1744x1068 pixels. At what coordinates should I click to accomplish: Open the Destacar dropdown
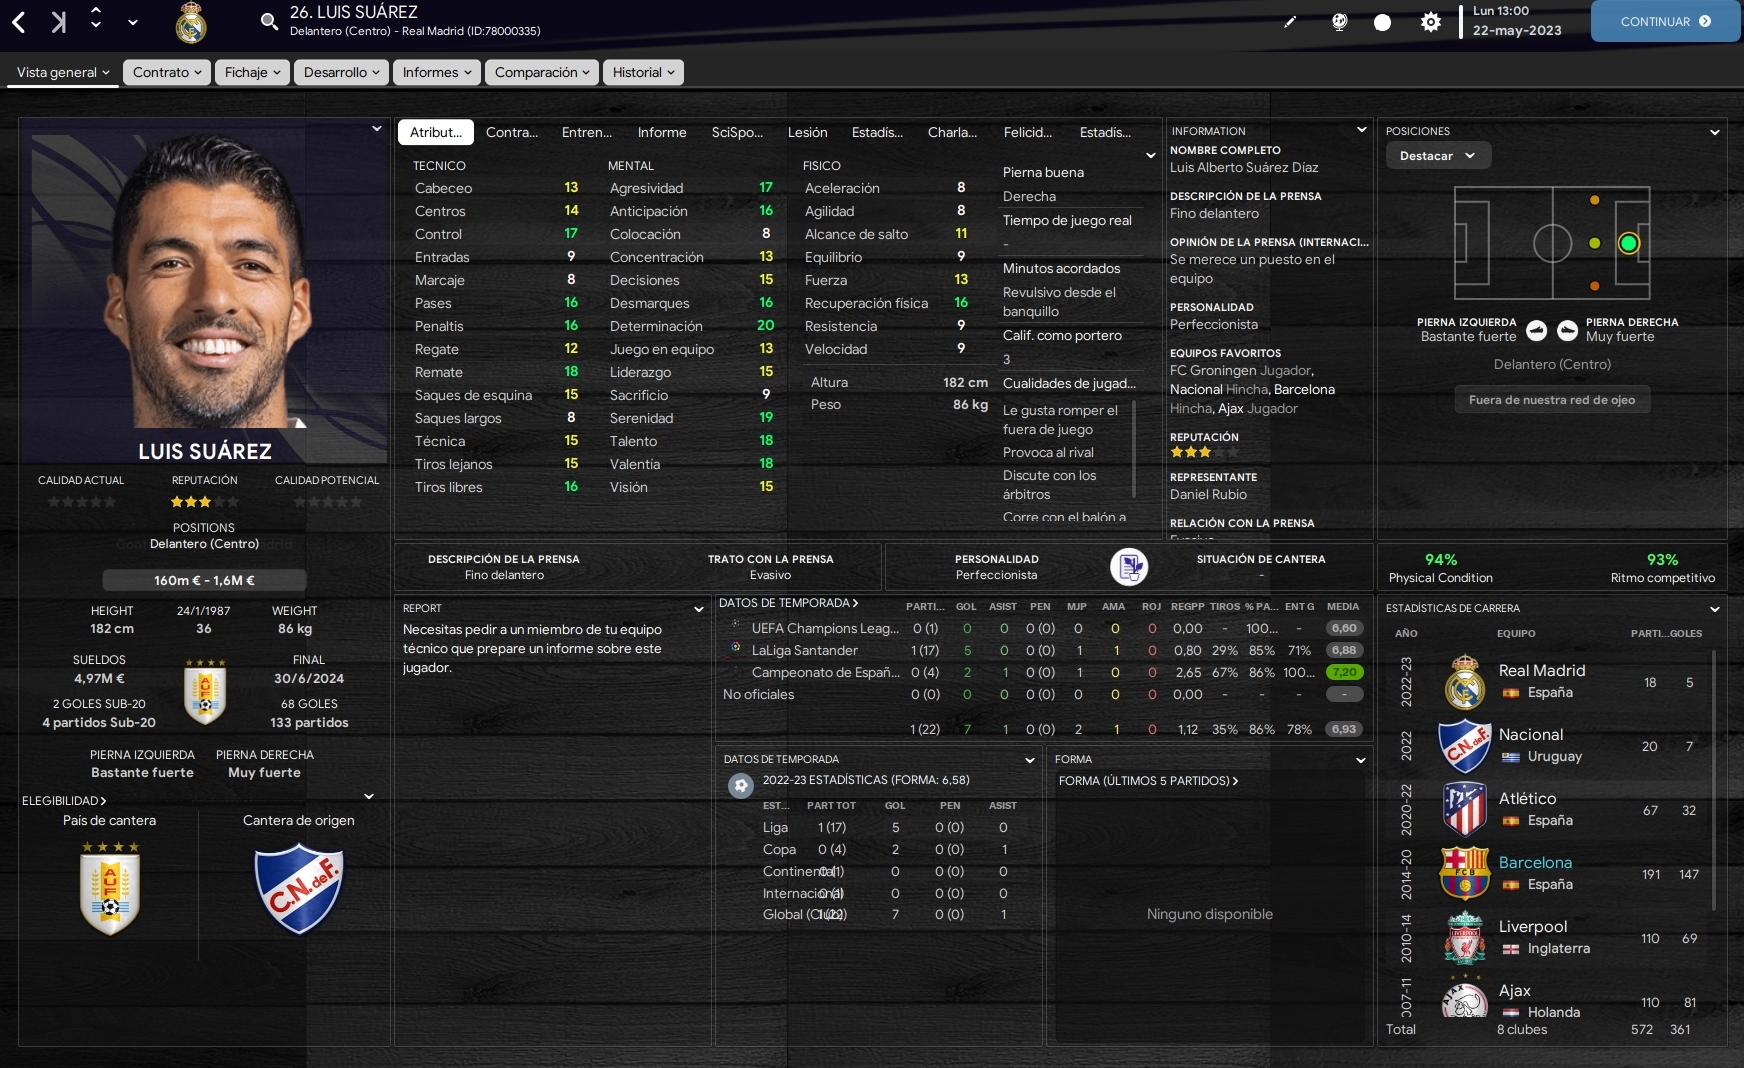[1438, 156]
